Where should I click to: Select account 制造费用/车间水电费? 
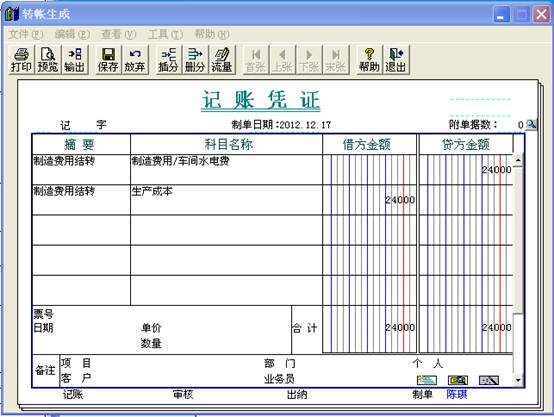pos(226,169)
